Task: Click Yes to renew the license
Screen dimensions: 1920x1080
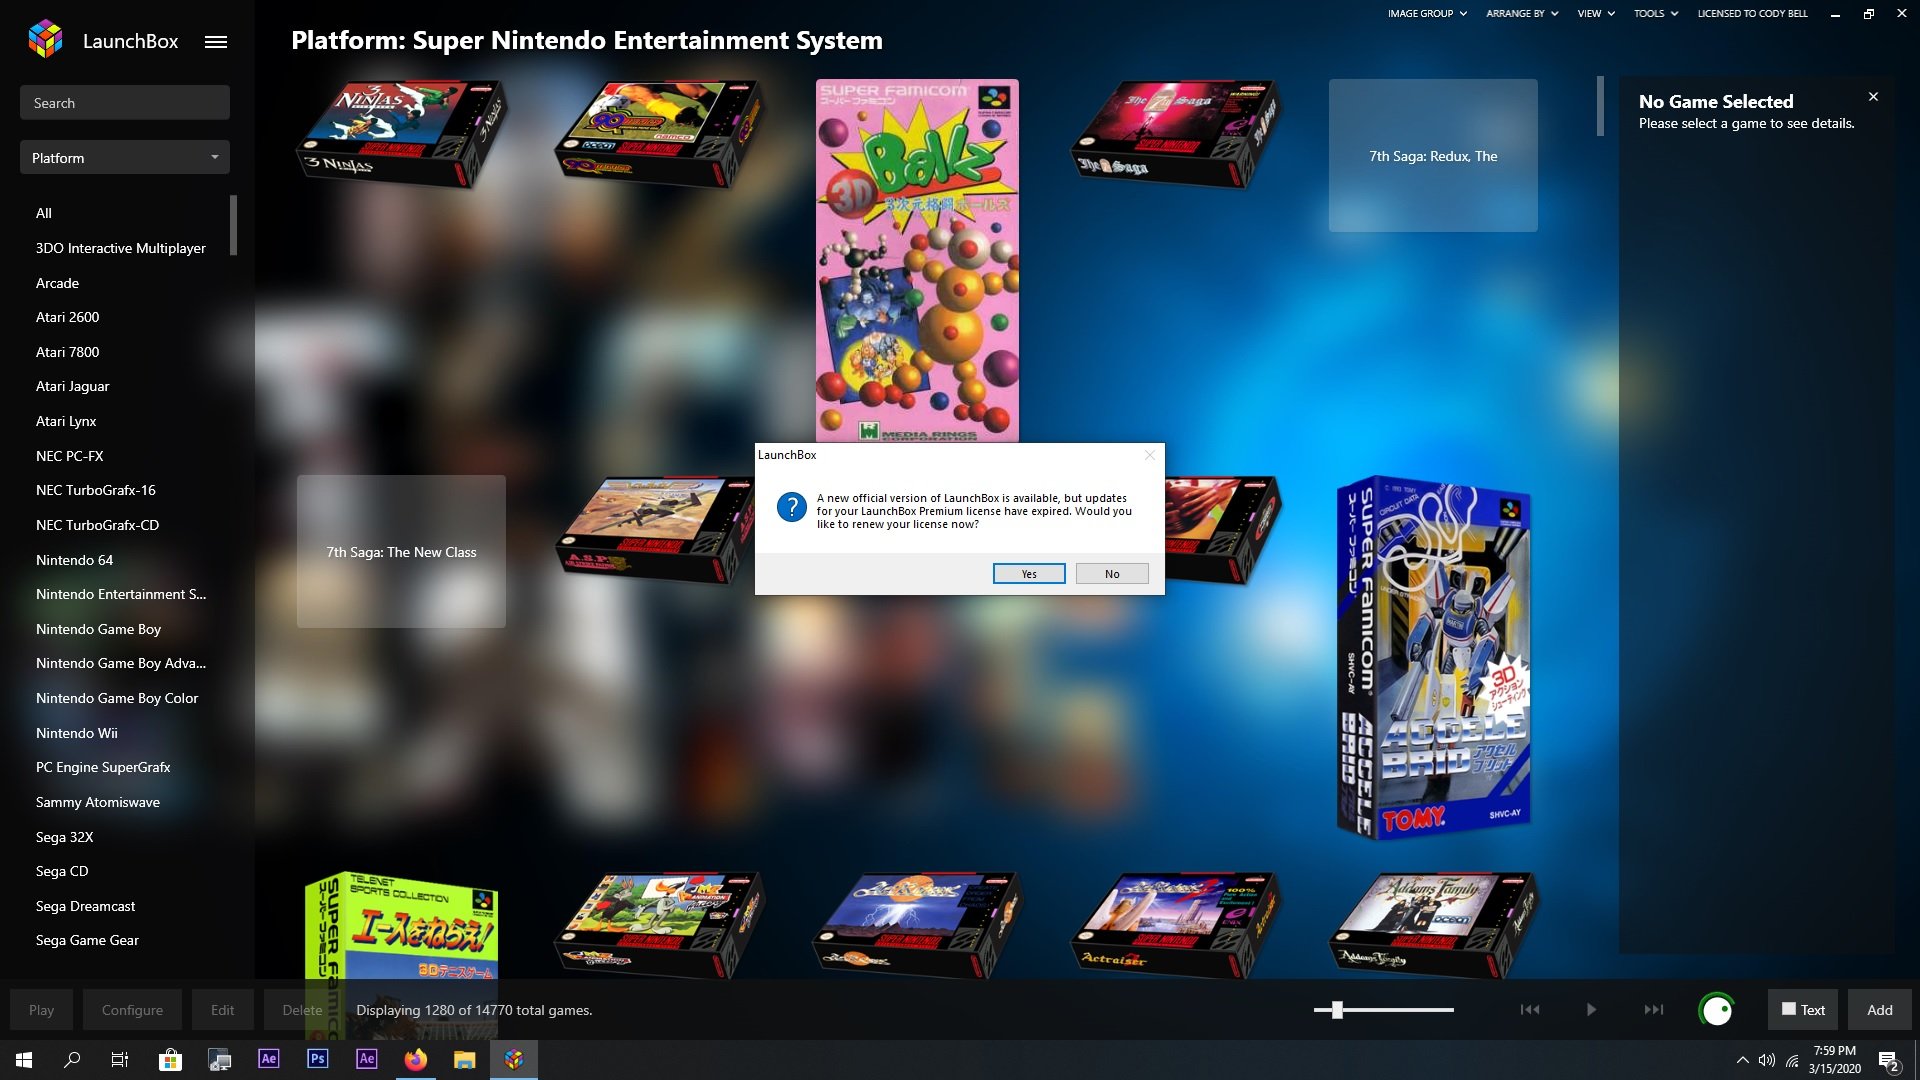Action: (x=1029, y=574)
